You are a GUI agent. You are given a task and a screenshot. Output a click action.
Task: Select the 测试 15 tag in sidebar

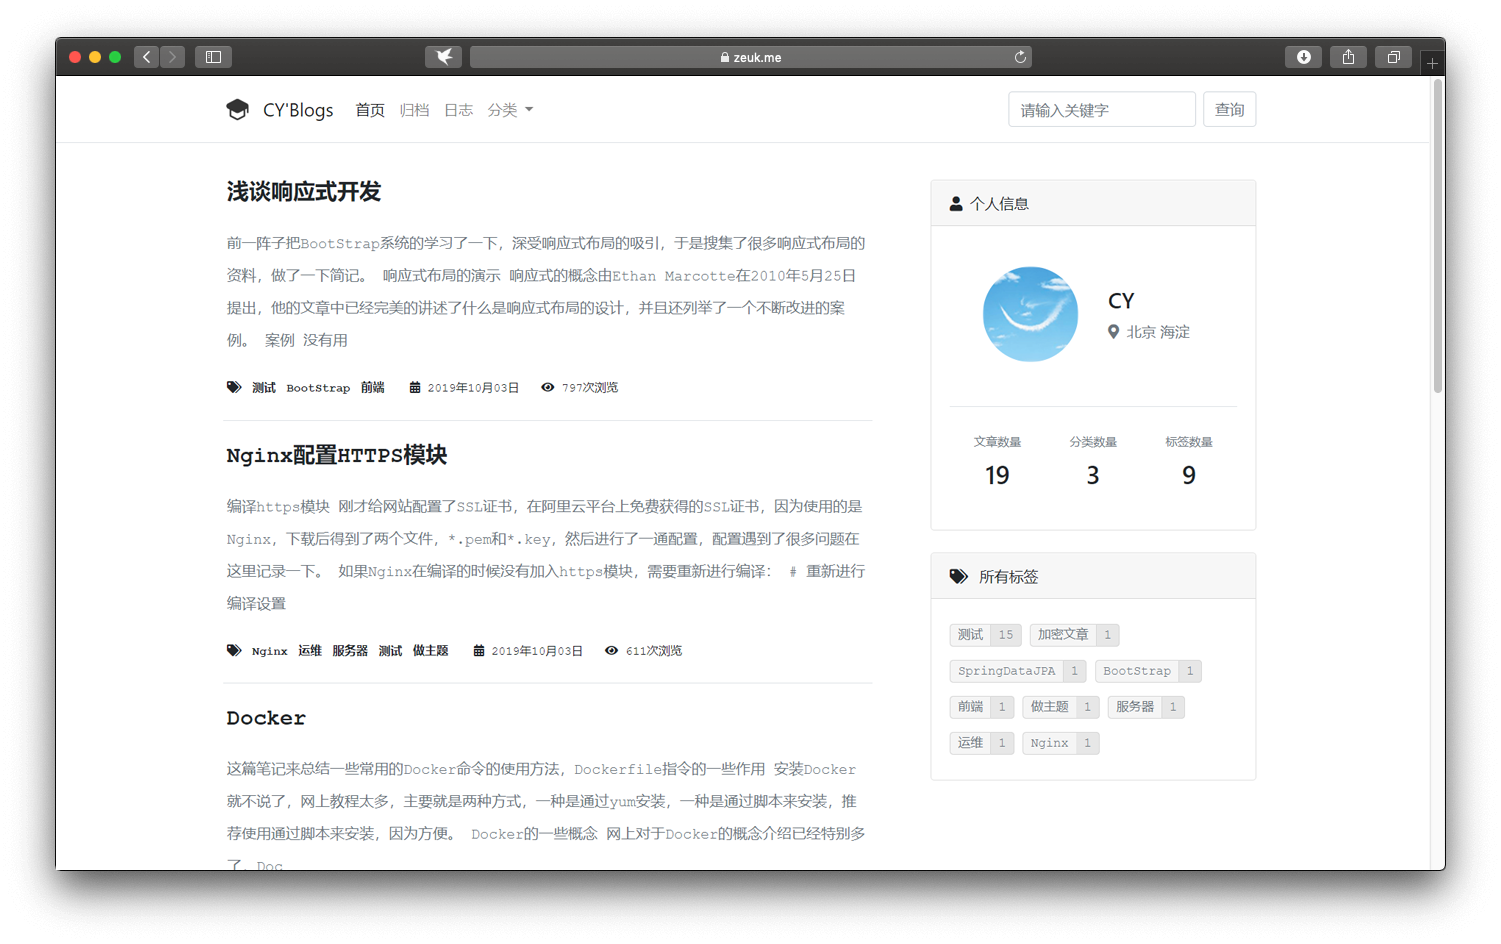pos(985,635)
